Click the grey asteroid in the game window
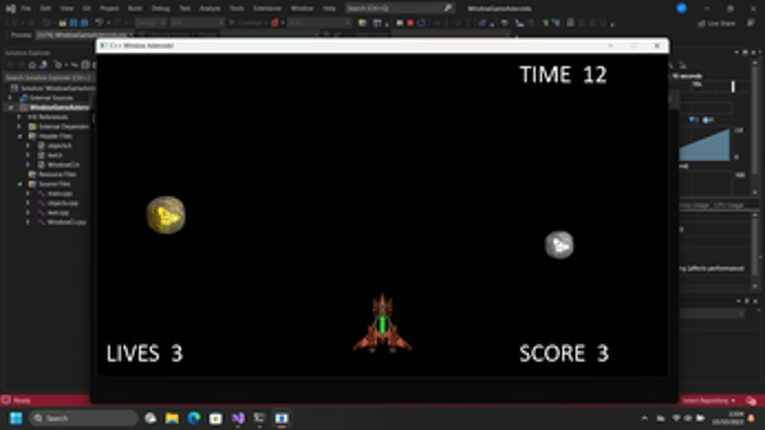This screenshot has height=430, width=765. 559,245
